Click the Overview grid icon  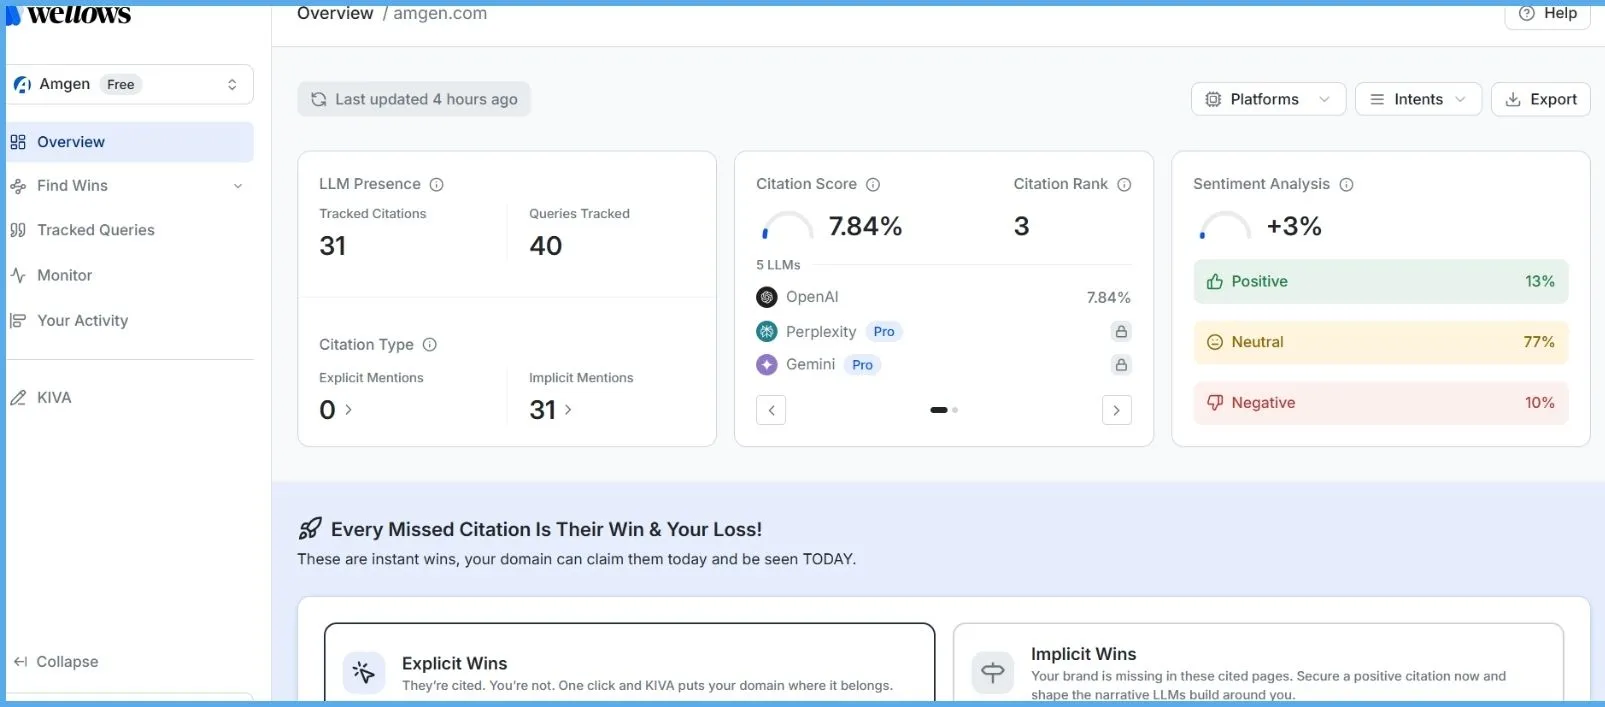point(18,142)
